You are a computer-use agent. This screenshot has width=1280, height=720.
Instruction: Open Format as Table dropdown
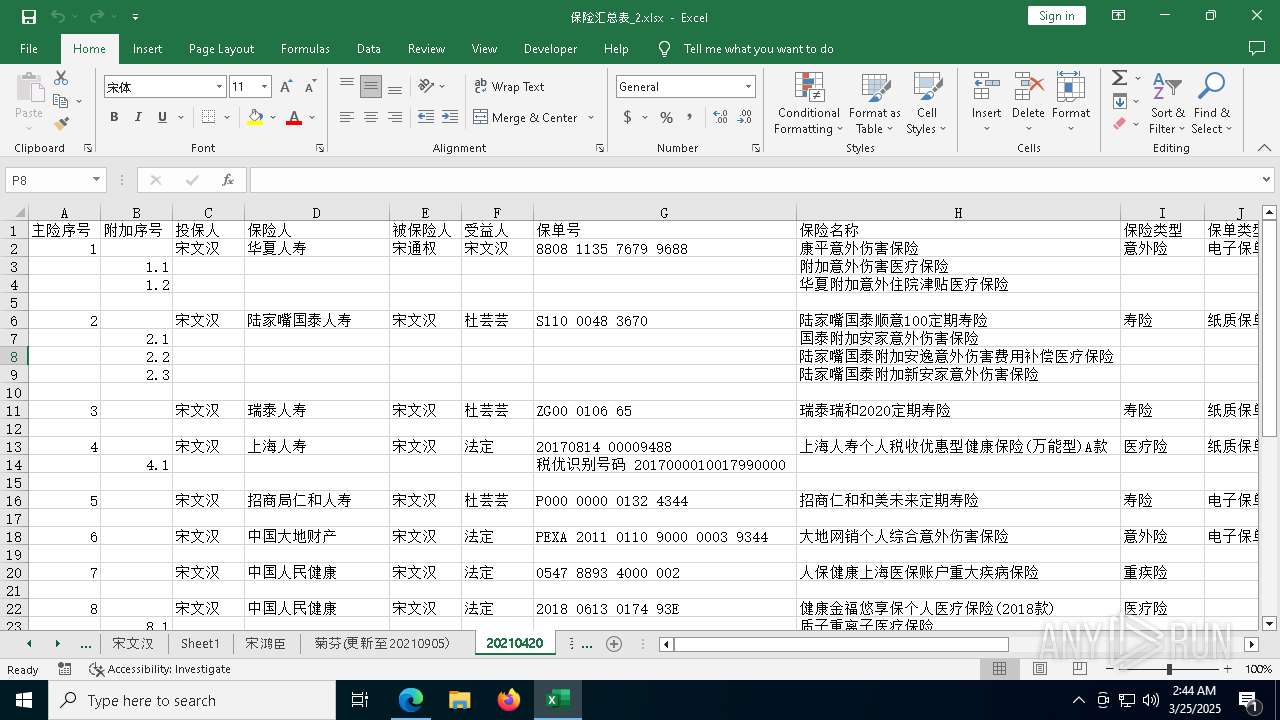[x=875, y=102]
